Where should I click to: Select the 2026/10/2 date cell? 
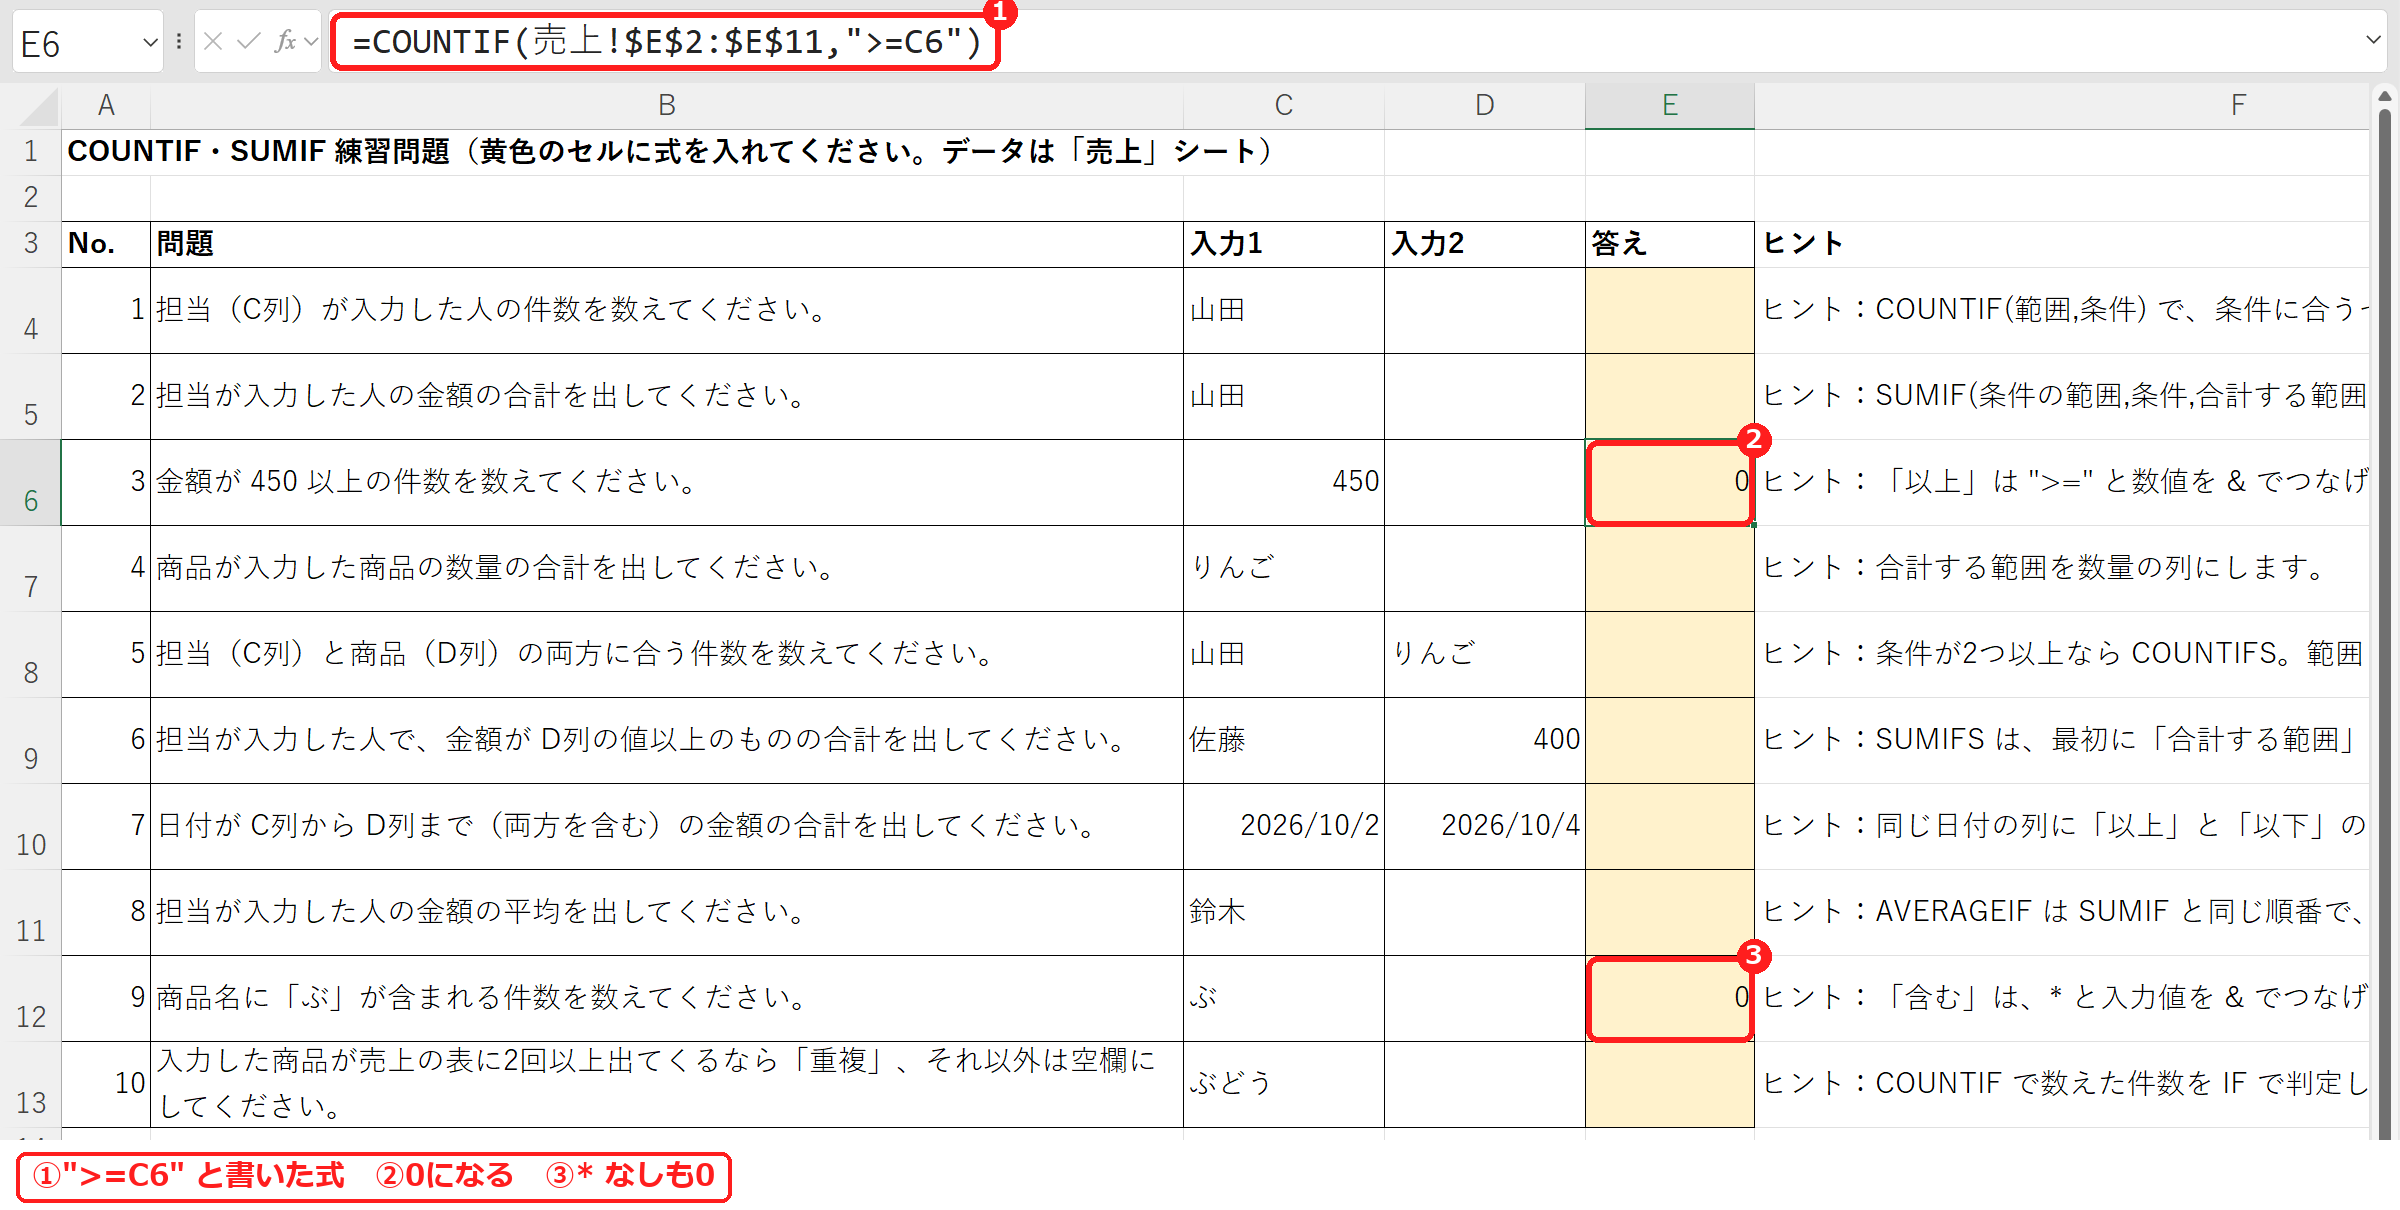pyautogui.click(x=1284, y=827)
